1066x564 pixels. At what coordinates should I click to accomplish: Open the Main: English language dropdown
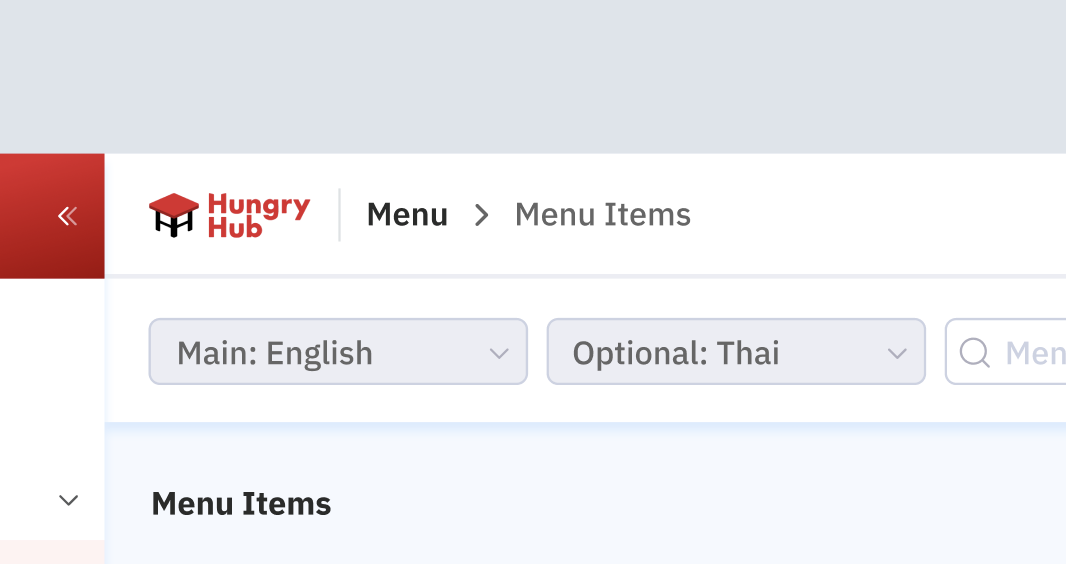tap(337, 352)
